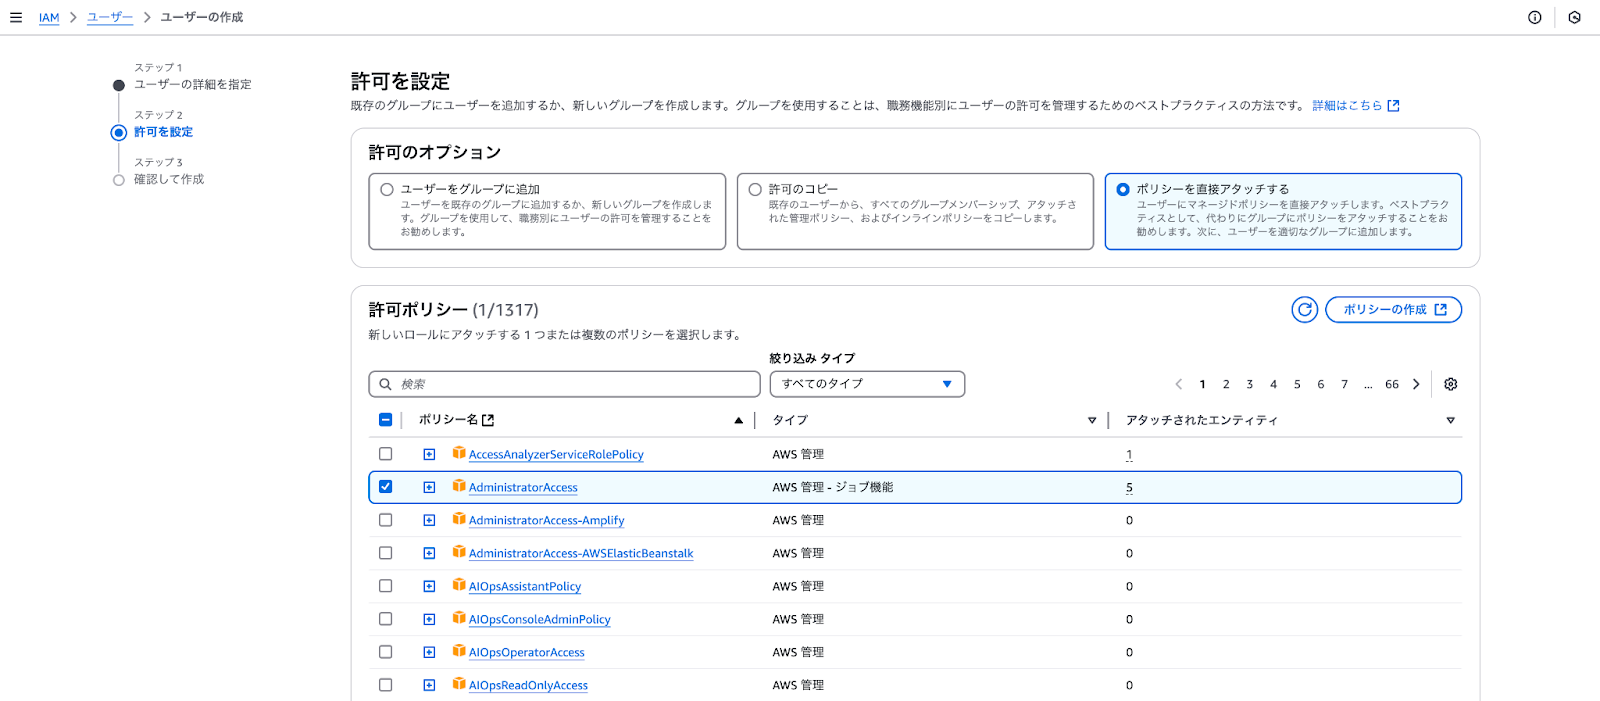Click the AdministratorAccess-Amplify cube icon

point(459,519)
